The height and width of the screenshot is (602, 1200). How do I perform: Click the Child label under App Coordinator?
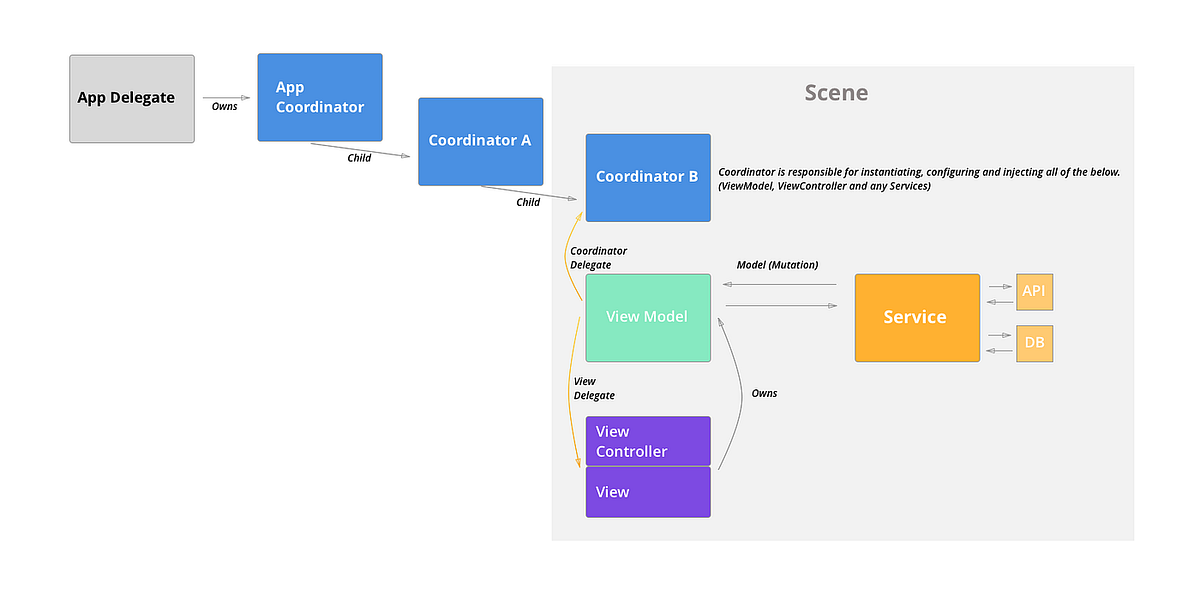[359, 157]
